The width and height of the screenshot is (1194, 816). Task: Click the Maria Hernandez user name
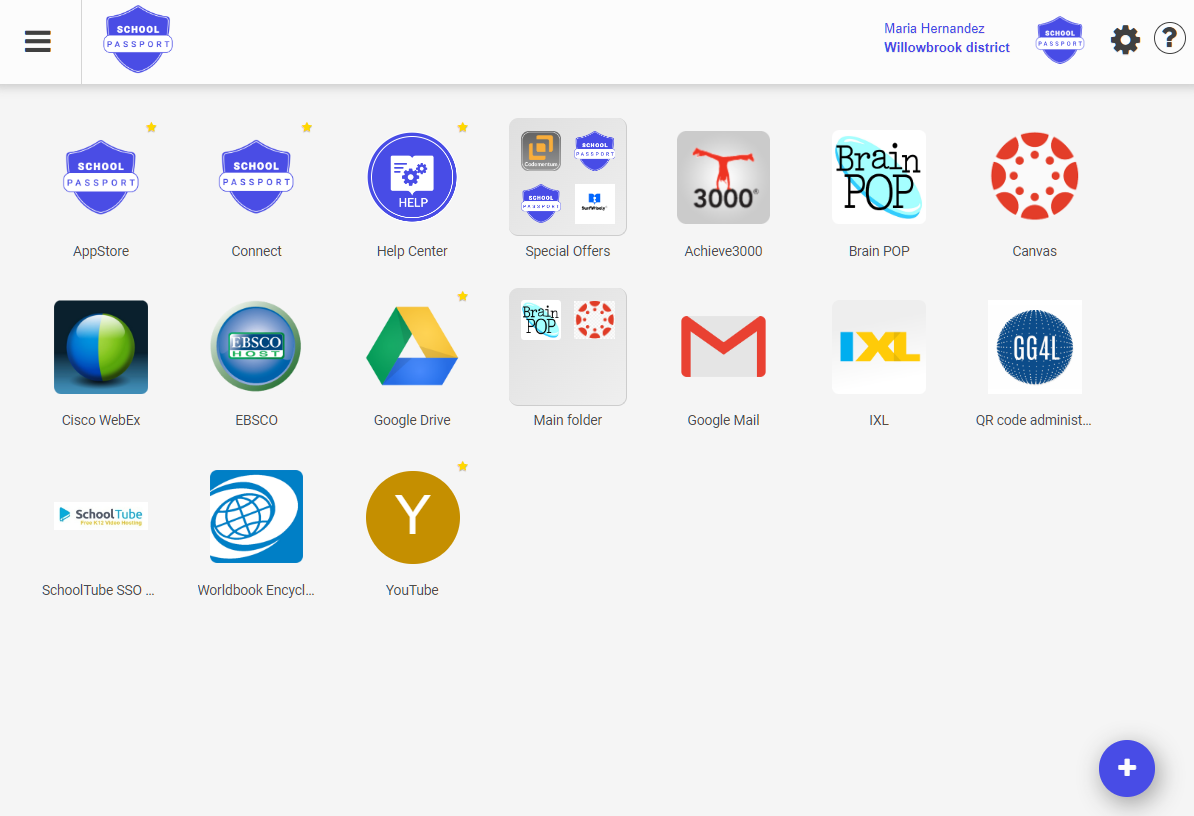(x=934, y=28)
